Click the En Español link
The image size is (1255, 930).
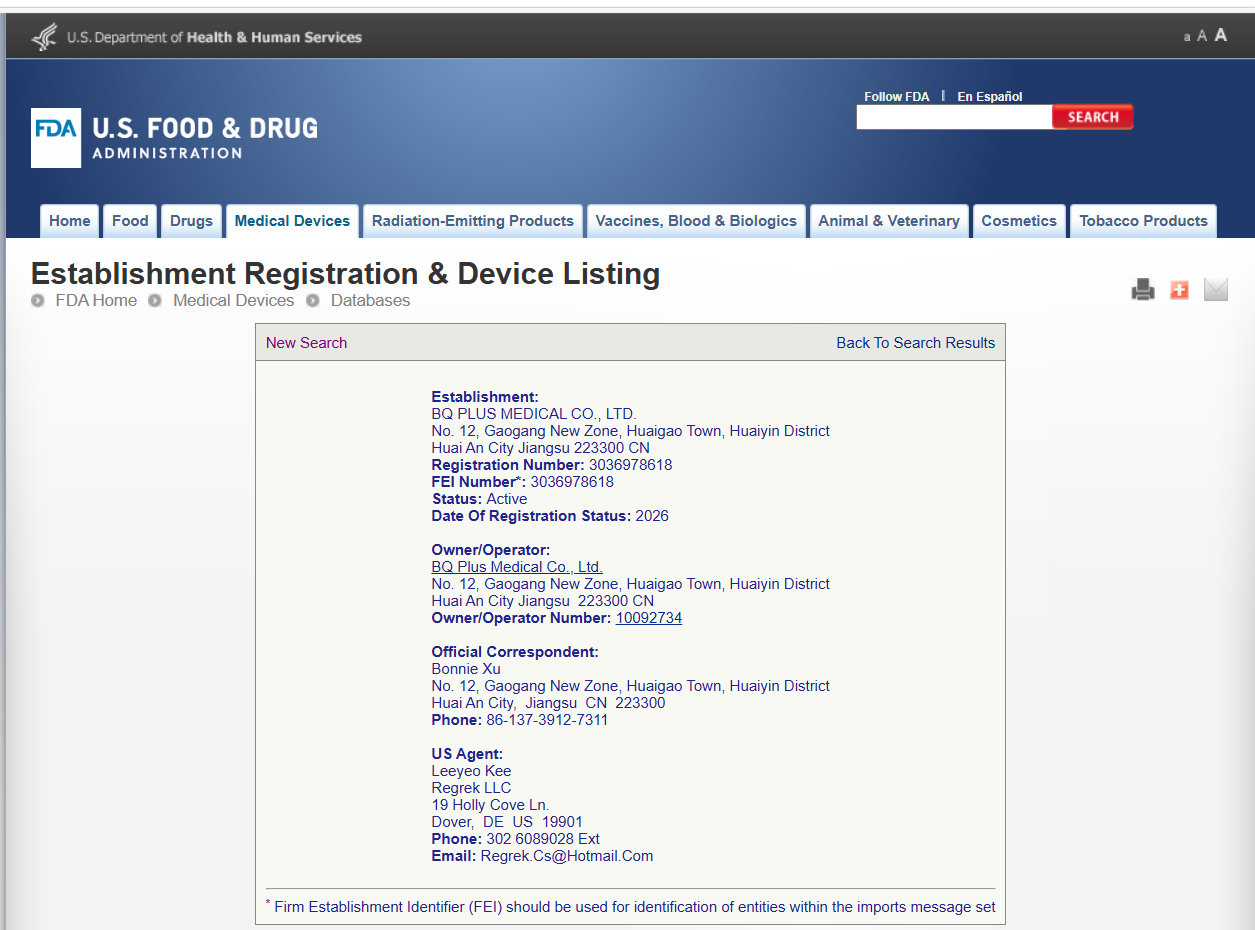coord(990,97)
